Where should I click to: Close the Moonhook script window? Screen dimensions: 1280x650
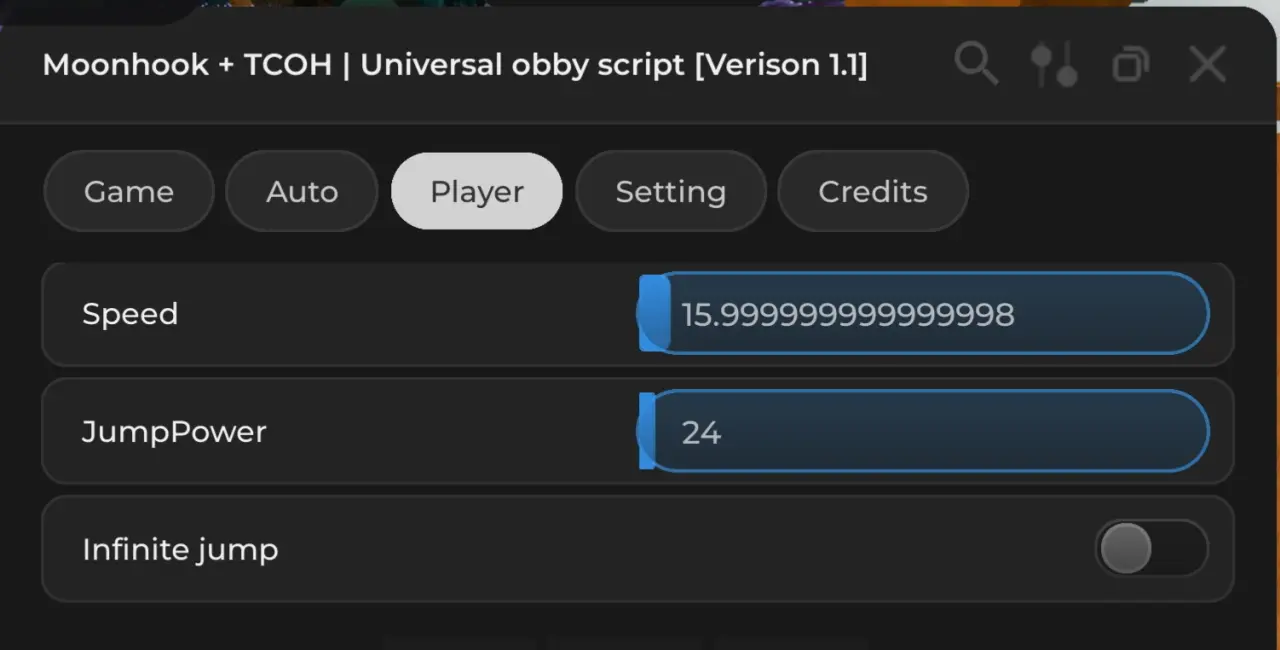pos(1207,65)
